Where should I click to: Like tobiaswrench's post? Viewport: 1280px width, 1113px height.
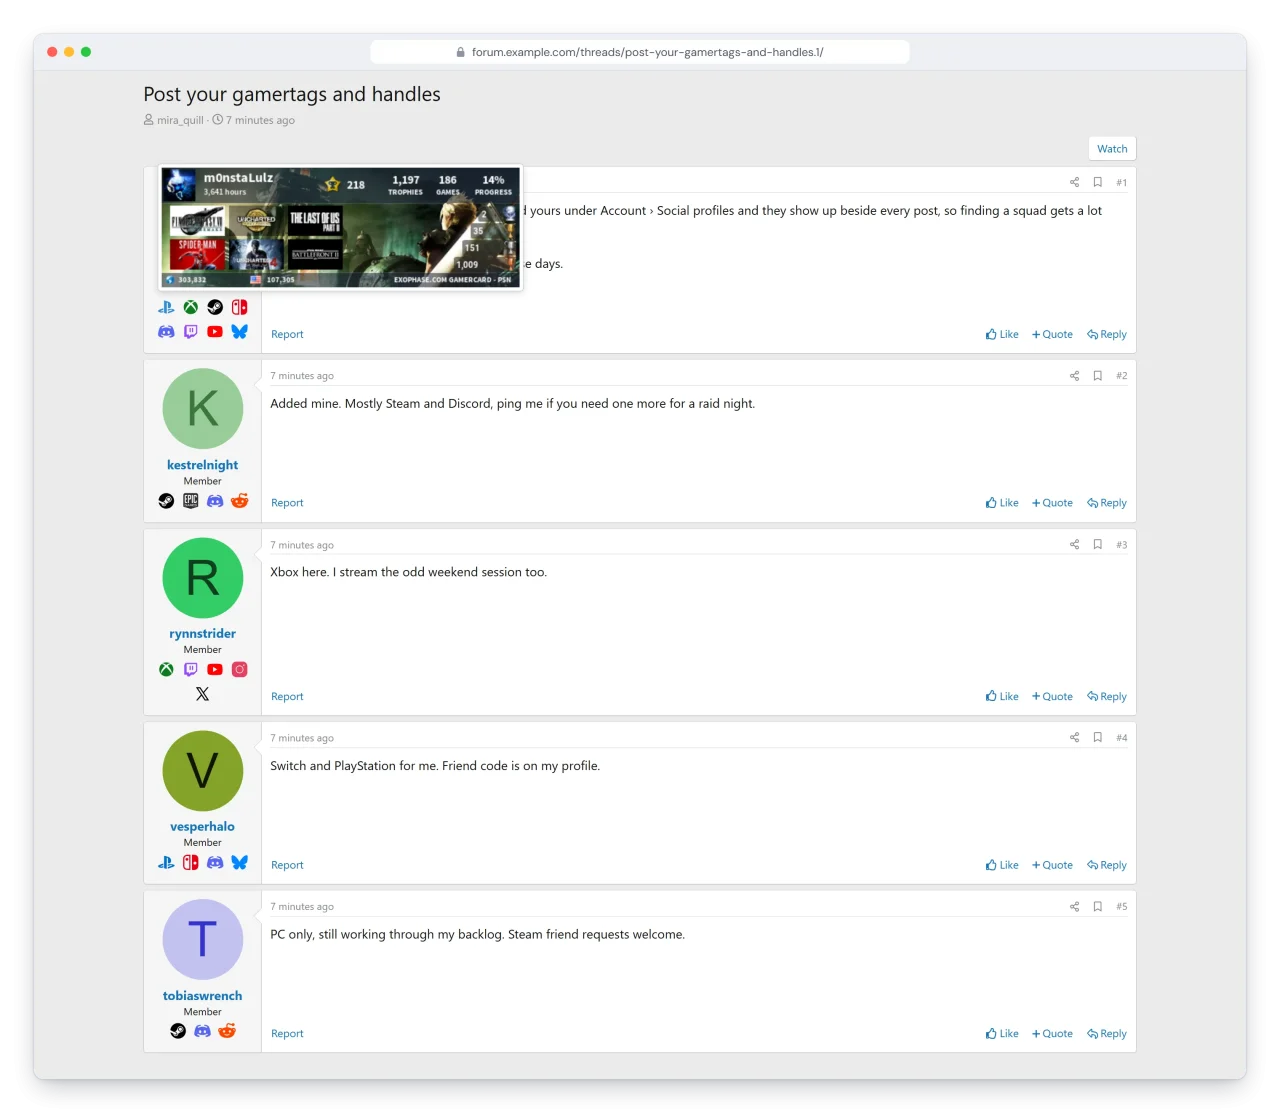click(1002, 1034)
